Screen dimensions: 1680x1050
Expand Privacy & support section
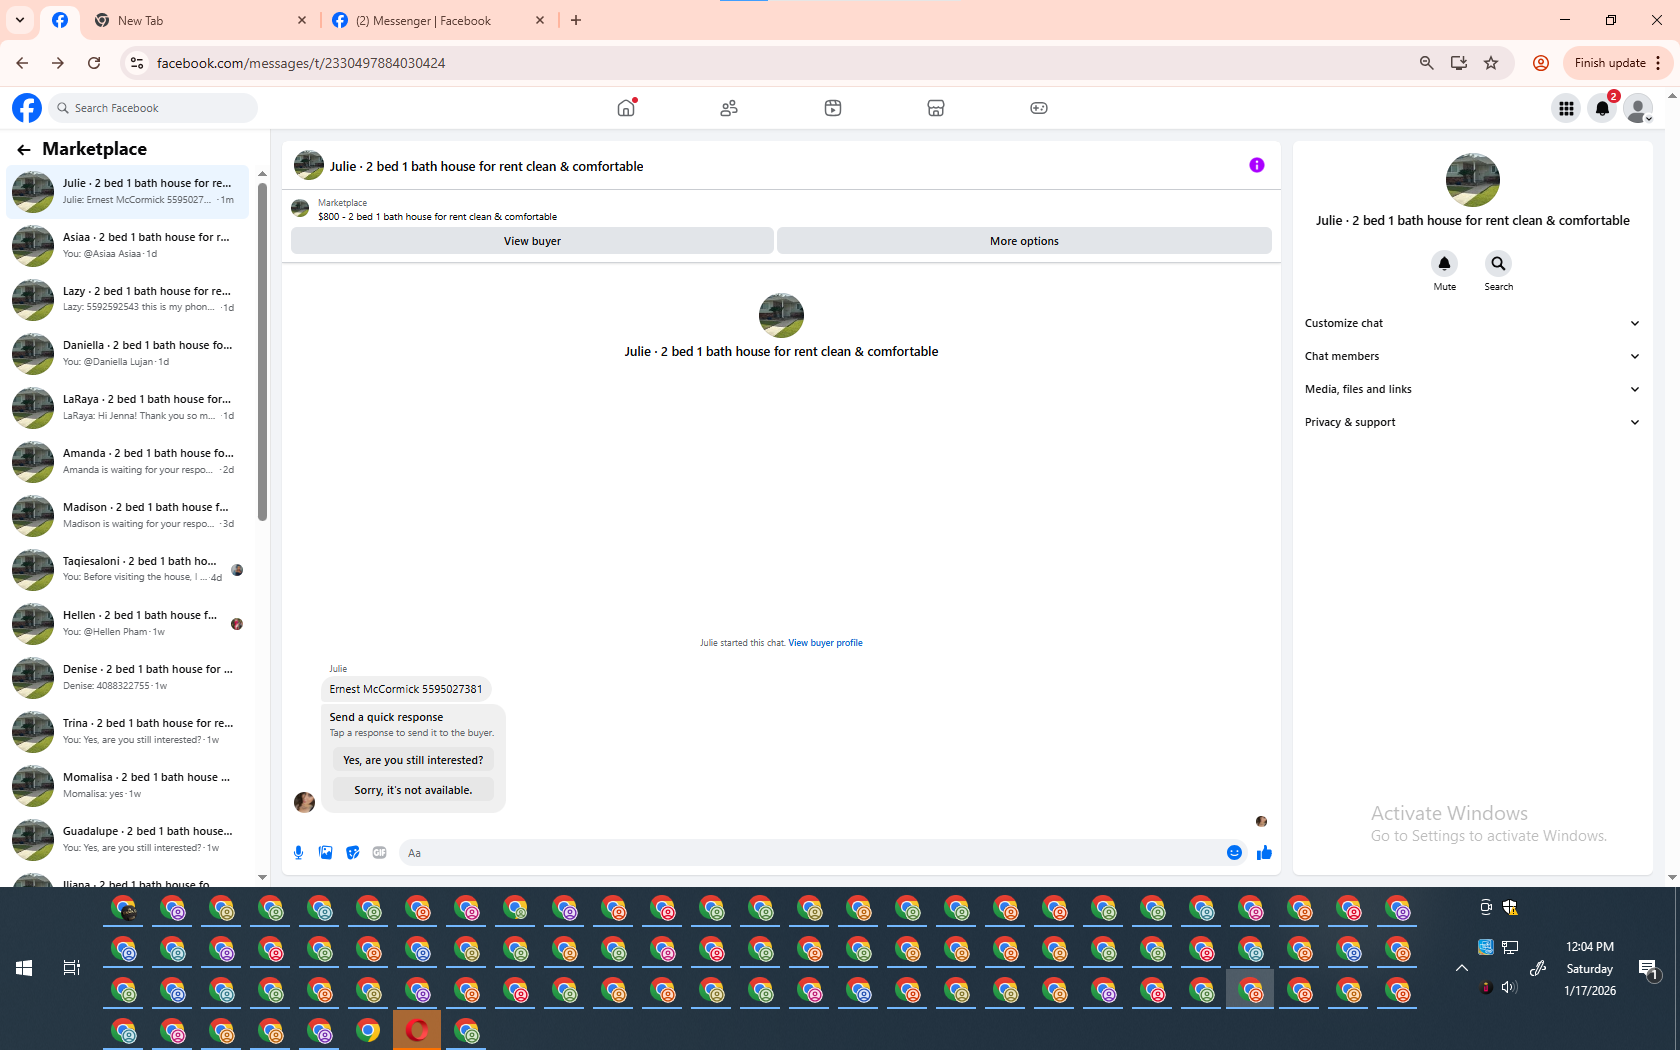[x=1472, y=422]
